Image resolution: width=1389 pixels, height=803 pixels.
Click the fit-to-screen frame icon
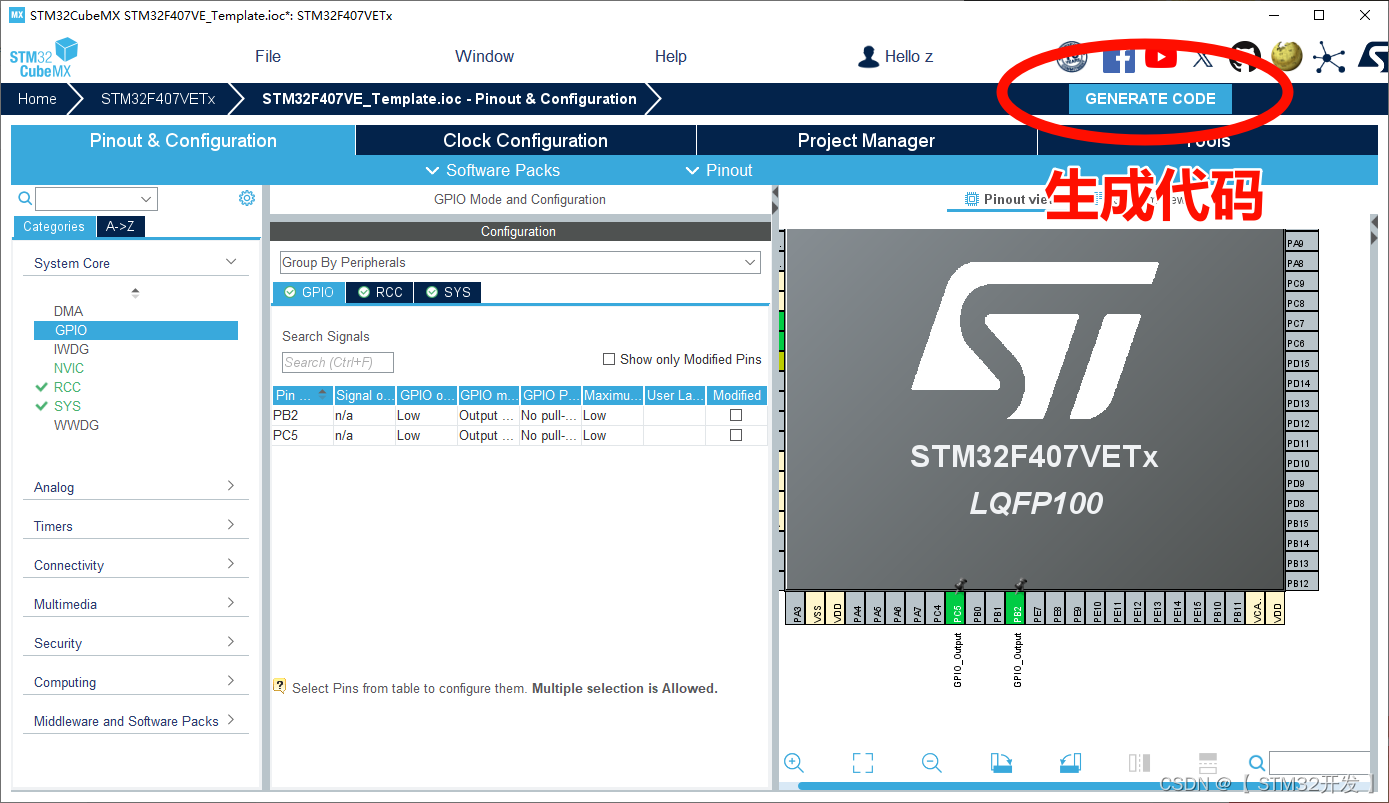pos(863,762)
